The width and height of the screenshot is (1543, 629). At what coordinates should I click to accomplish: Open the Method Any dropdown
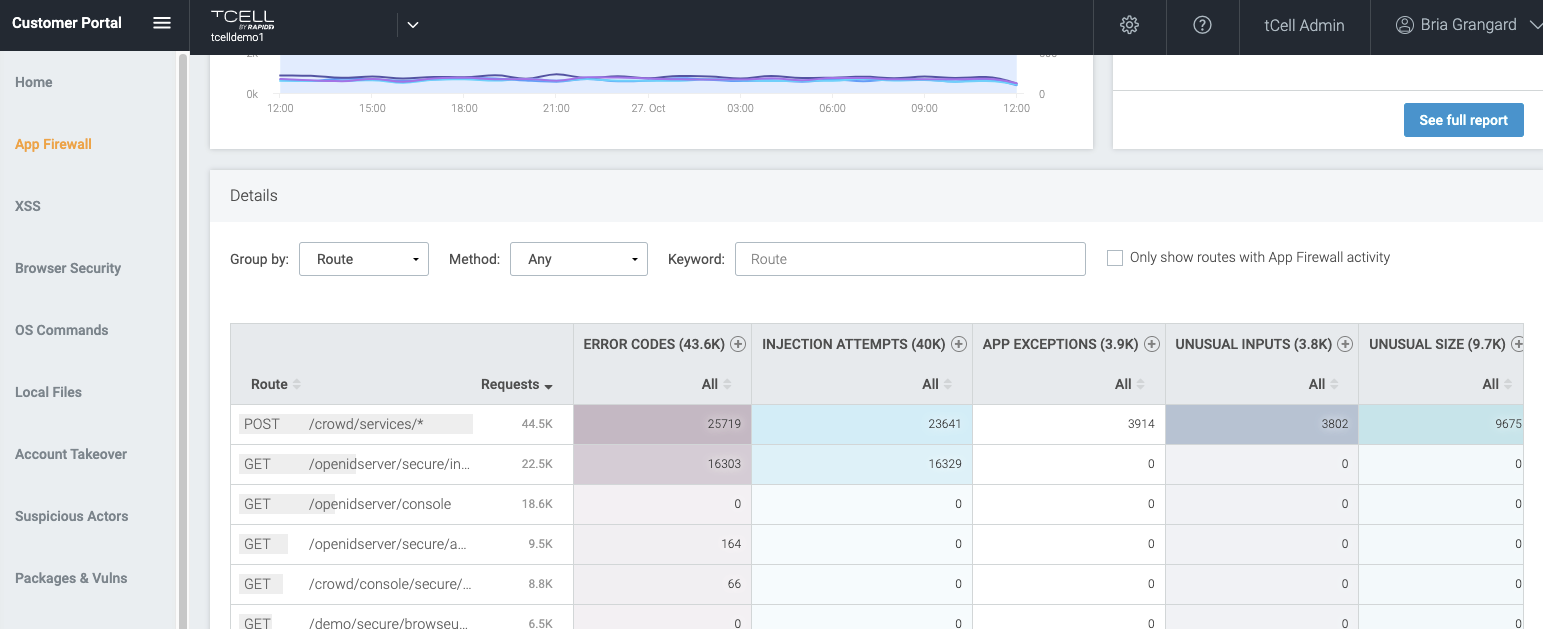click(x=579, y=259)
